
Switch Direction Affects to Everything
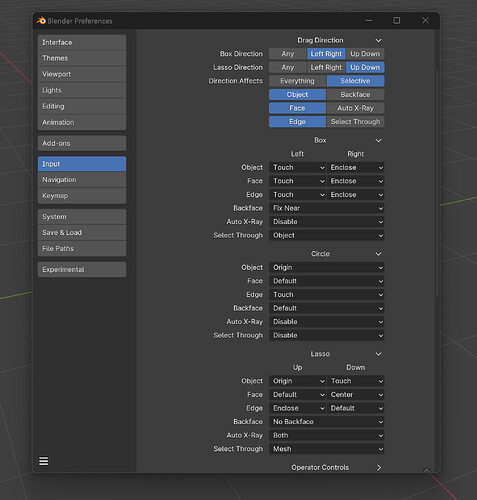[x=297, y=81]
